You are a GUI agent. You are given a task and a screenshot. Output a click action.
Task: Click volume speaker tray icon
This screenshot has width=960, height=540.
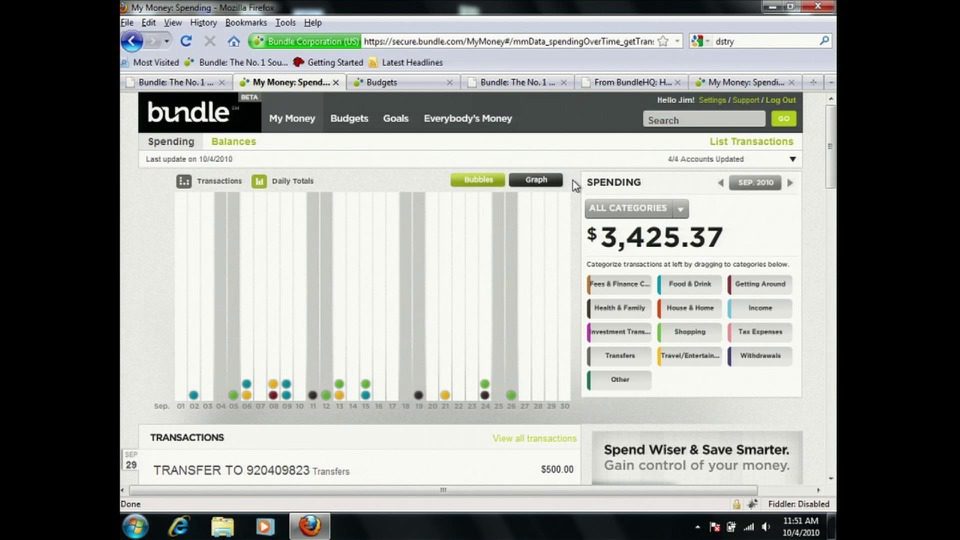[766, 527]
